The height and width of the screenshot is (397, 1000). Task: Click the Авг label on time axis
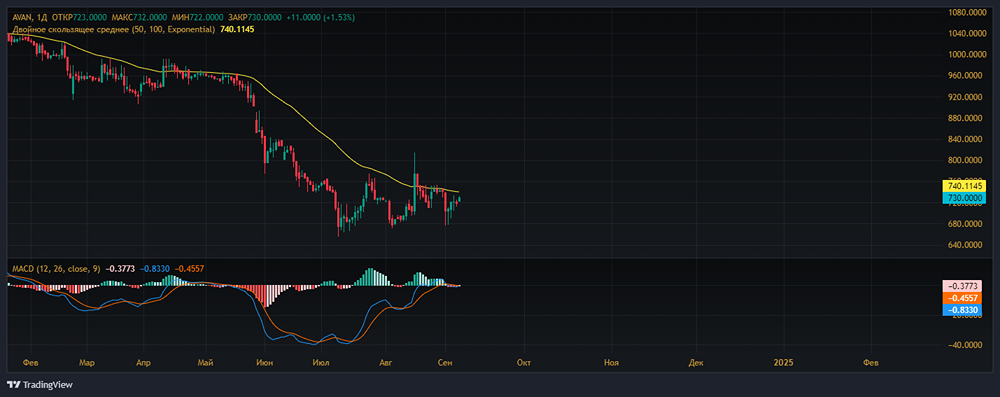(385, 363)
